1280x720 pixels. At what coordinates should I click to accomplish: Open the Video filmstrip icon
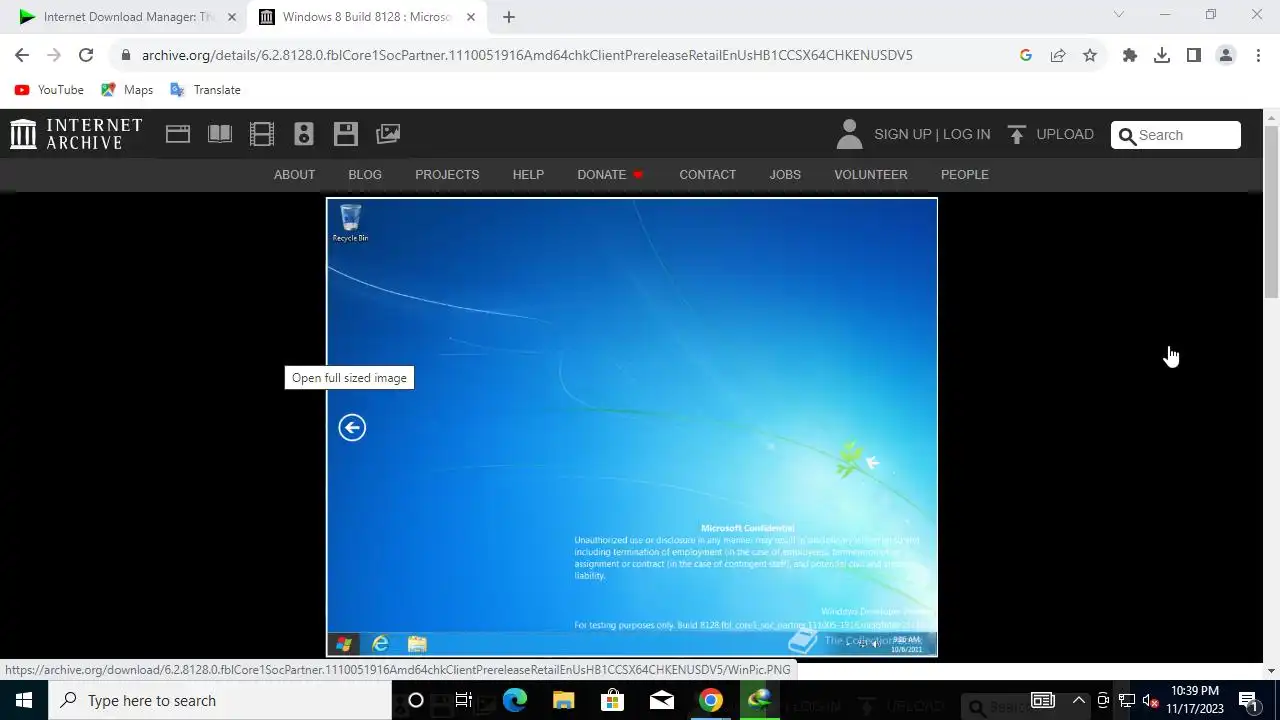click(x=262, y=134)
